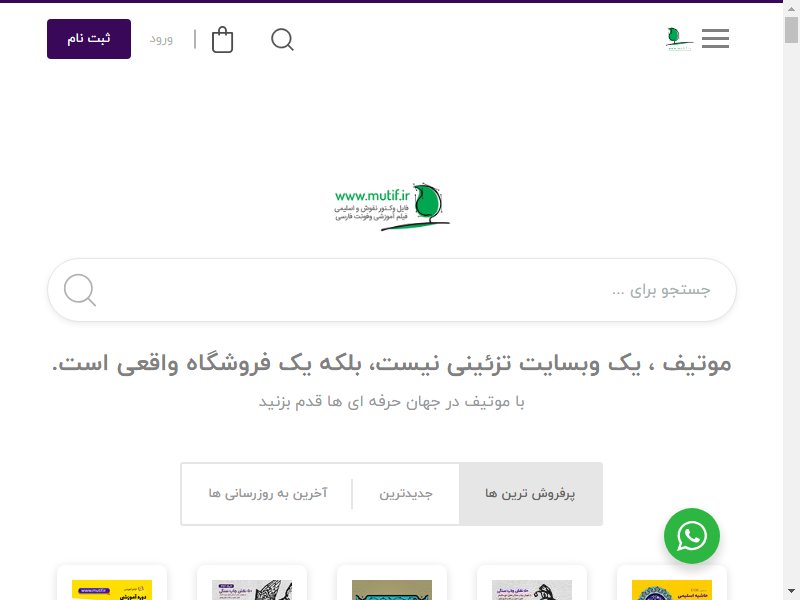Screen dimensions: 800x600
Task: Focus the جستجو برای search field
Action: tap(392, 290)
